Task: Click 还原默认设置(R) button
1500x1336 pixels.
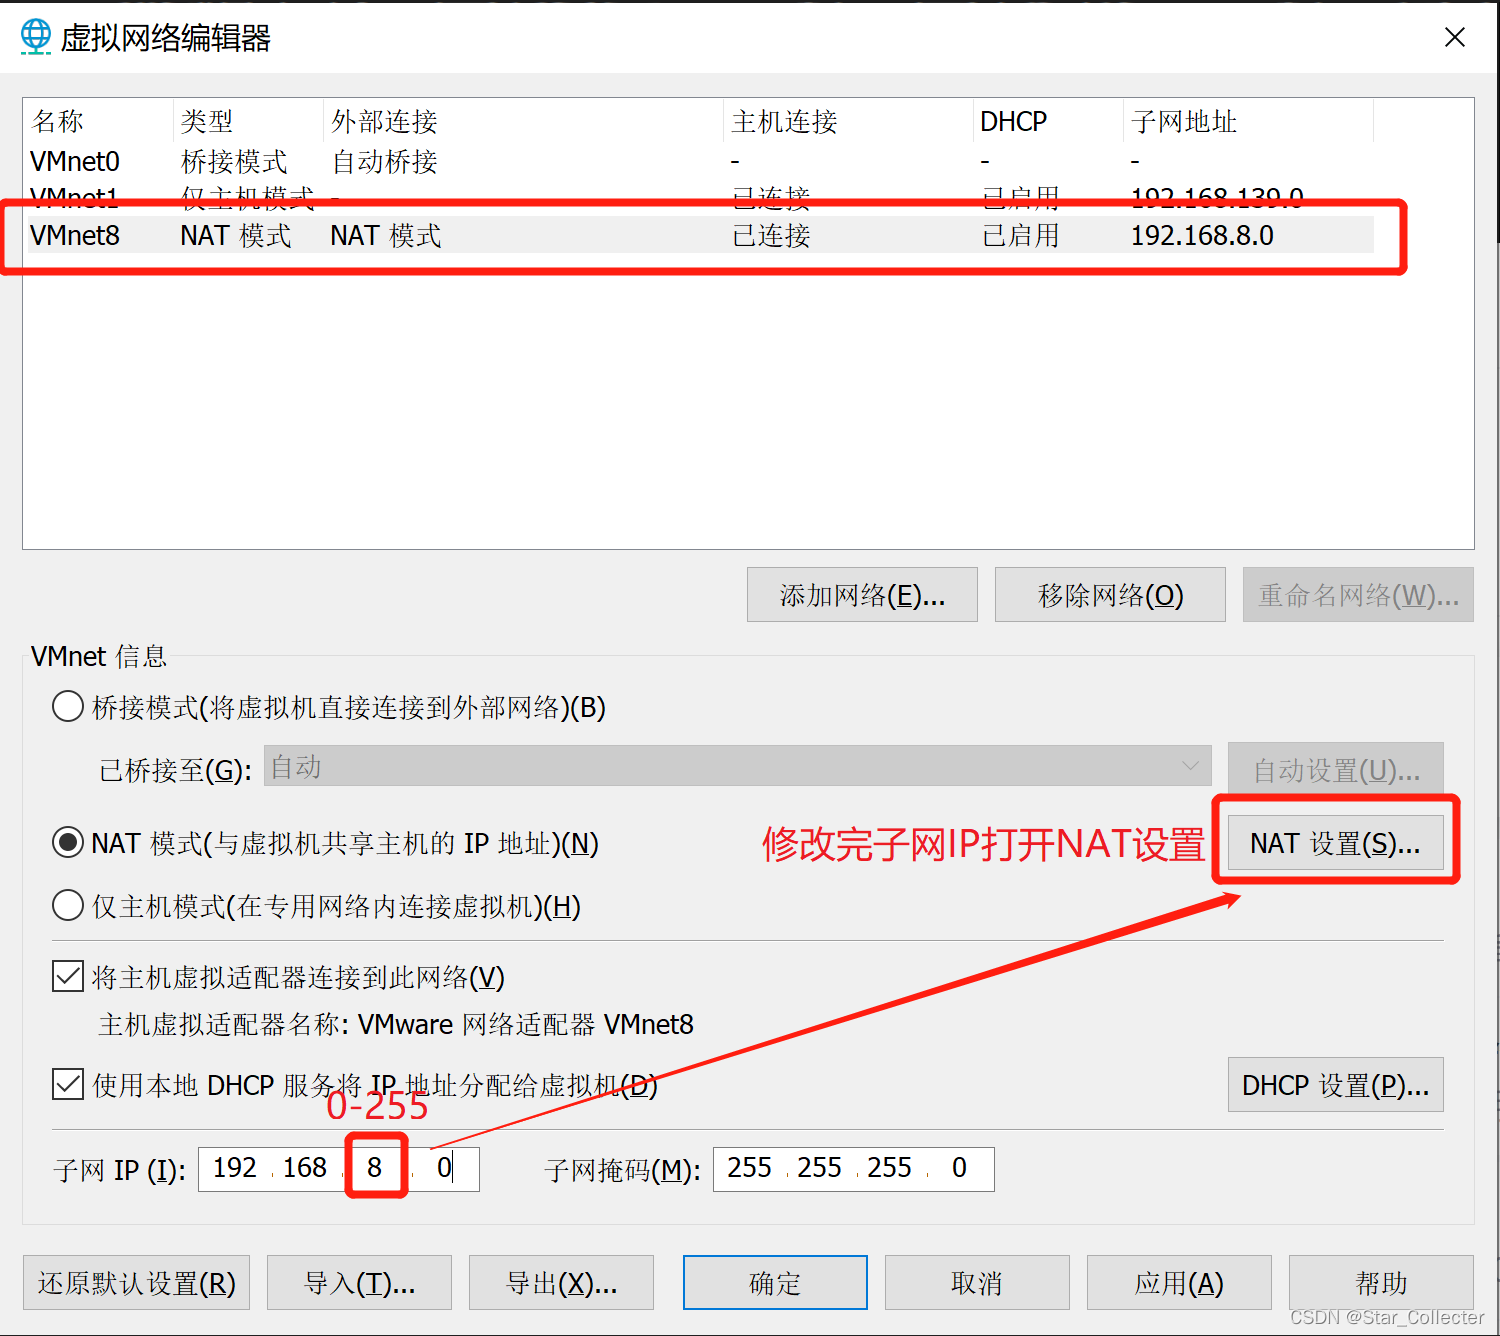Action: tap(137, 1283)
